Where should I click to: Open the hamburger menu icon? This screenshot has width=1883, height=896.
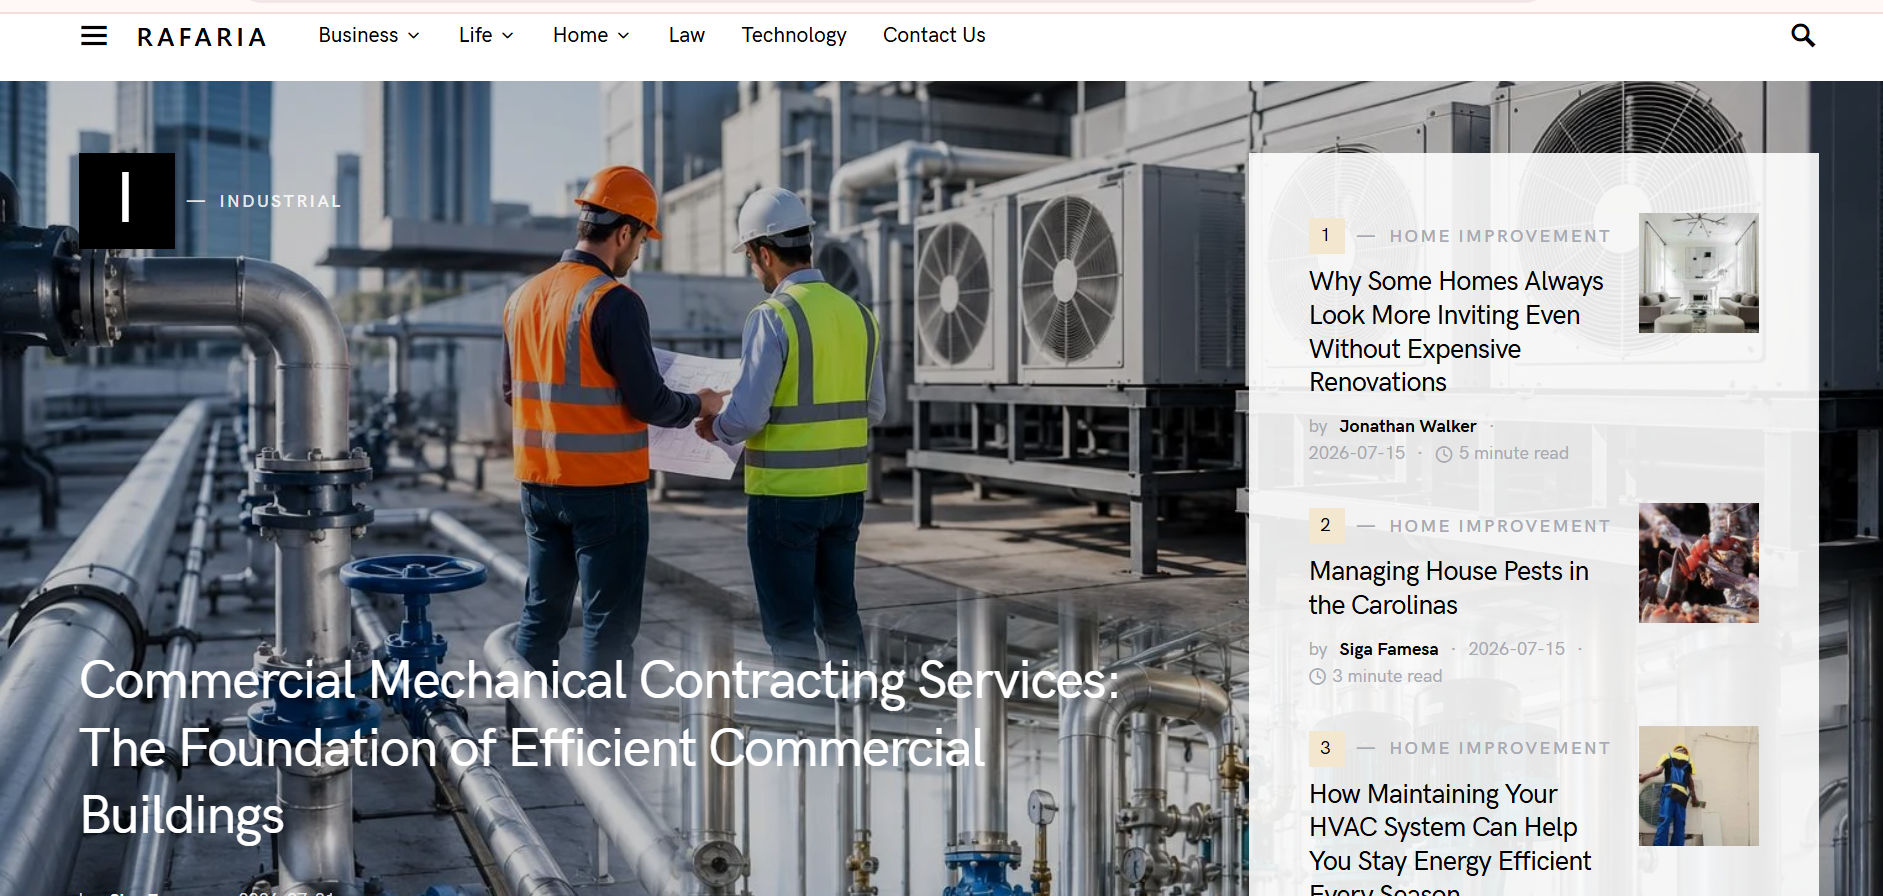tap(94, 36)
